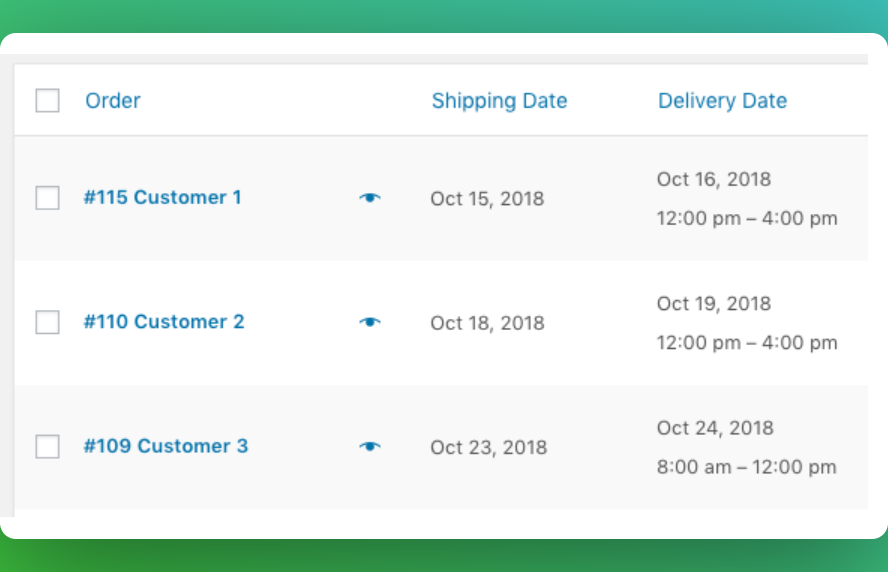Click shipping date Oct 15, 2018
Viewport: 888px width, 572px height.
pos(487,199)
